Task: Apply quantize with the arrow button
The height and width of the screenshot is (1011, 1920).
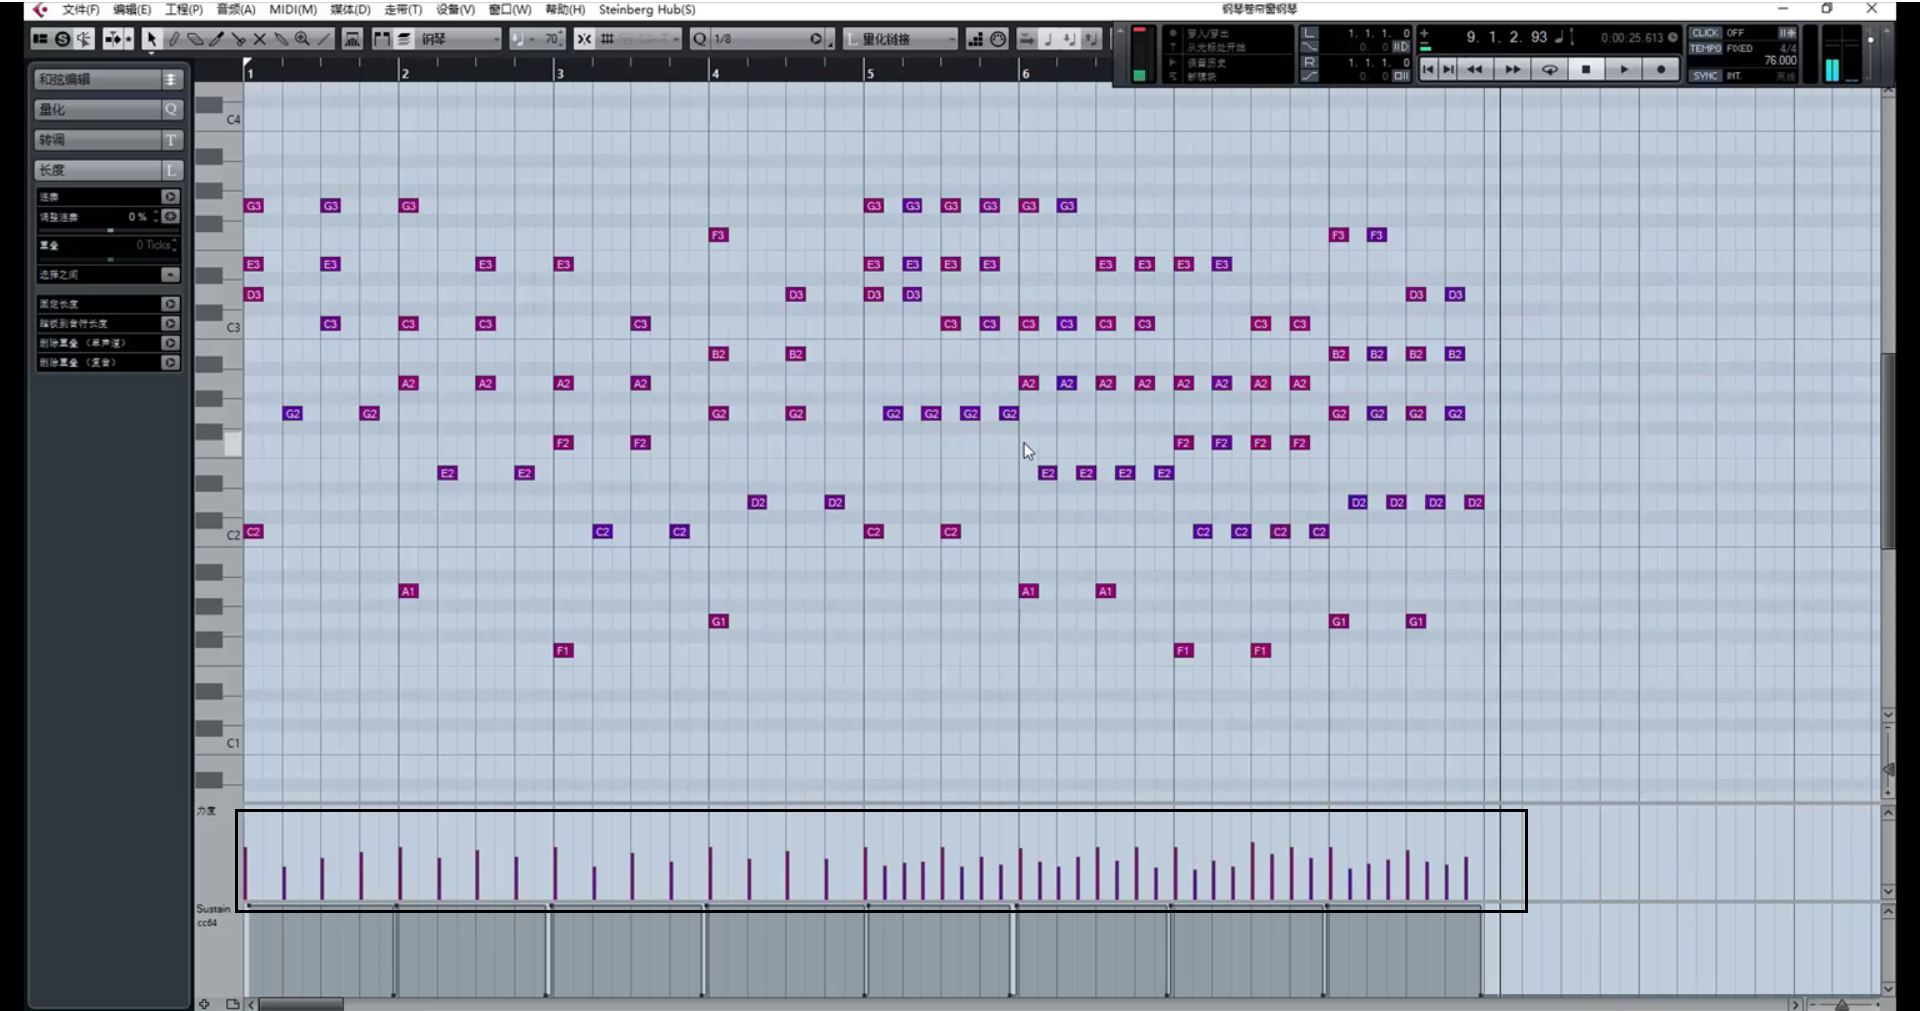Action: pos(817,39)
